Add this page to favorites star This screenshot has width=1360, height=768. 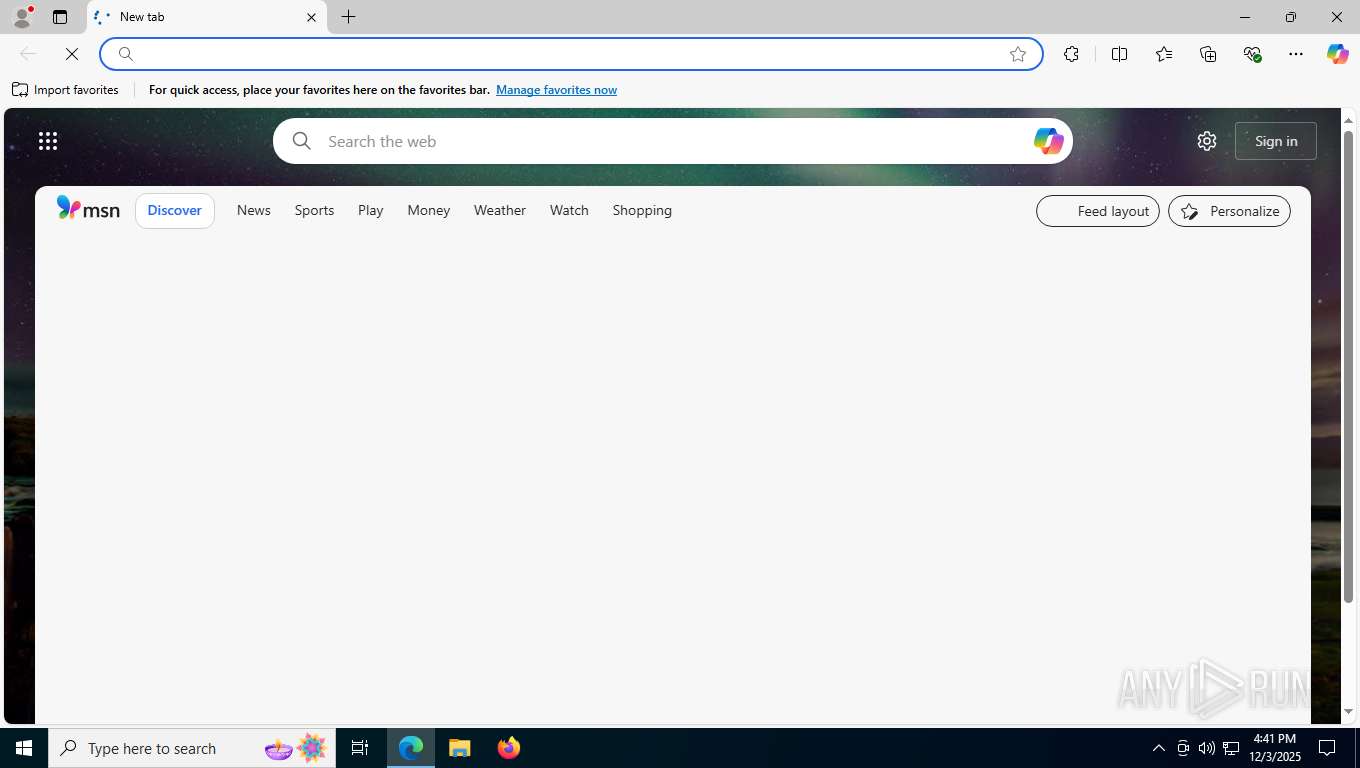click(x=1018, y=54)
